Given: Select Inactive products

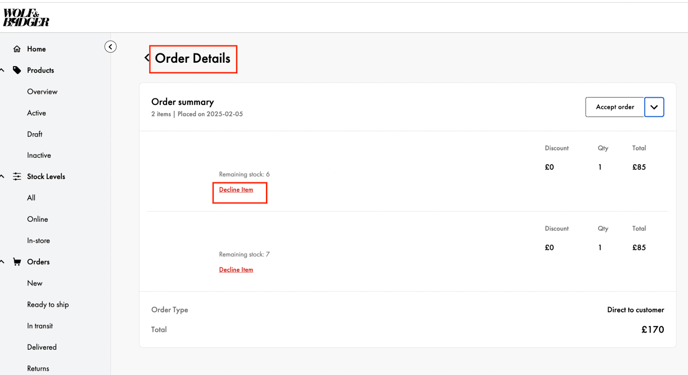Looking at the screenshot, I should click(39, 155).
